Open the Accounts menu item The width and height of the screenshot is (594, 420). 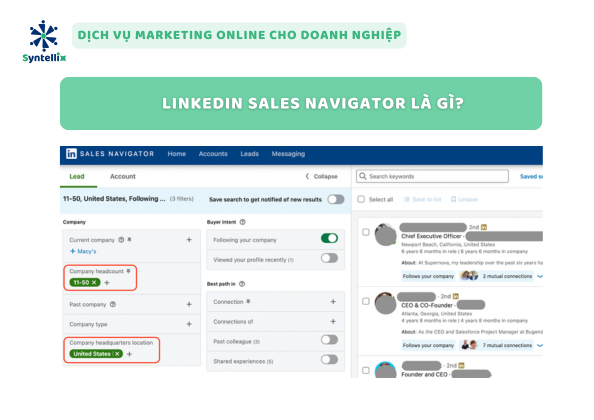(x=213, y=154)
